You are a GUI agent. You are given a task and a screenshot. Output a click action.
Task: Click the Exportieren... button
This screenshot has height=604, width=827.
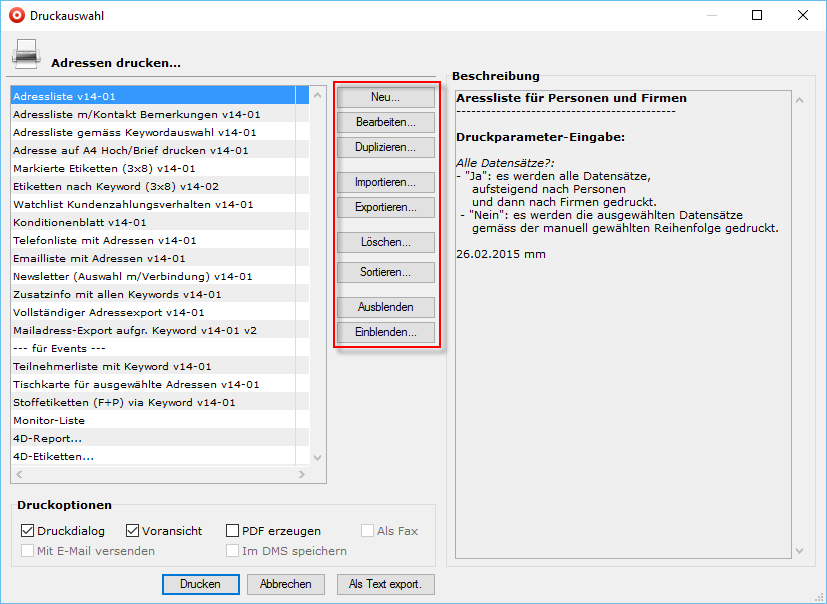click(385, 207)
